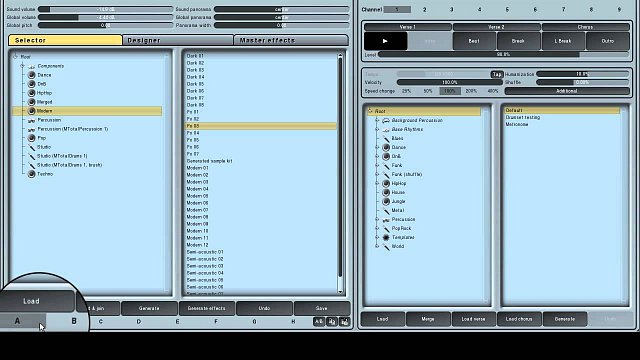Click the copy preset icon beside A/B
Screen dimensions: 640x360
coord(332,322)
